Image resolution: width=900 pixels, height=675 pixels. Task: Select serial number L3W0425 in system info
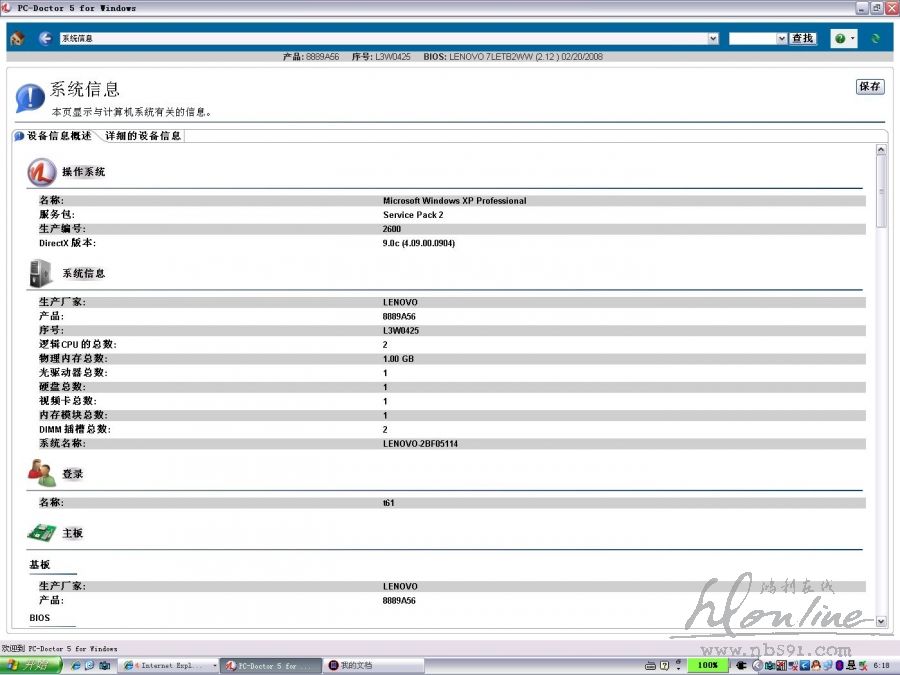click(401, 331)
